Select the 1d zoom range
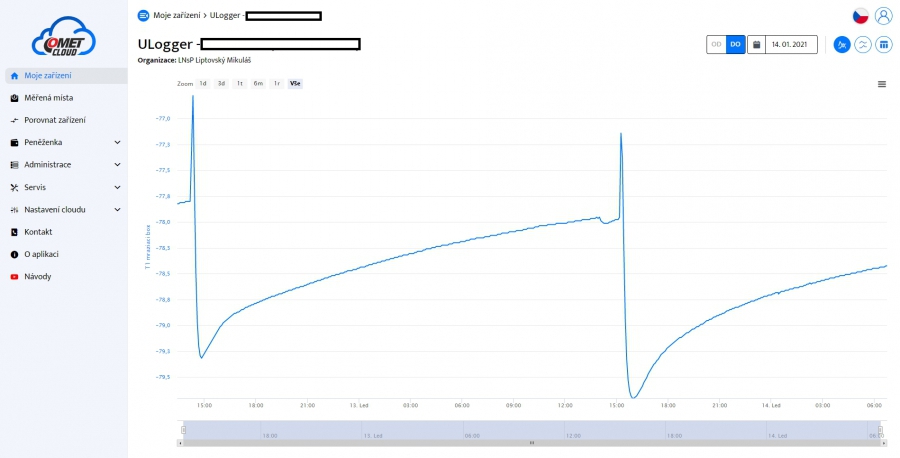 tap(203, 84)
